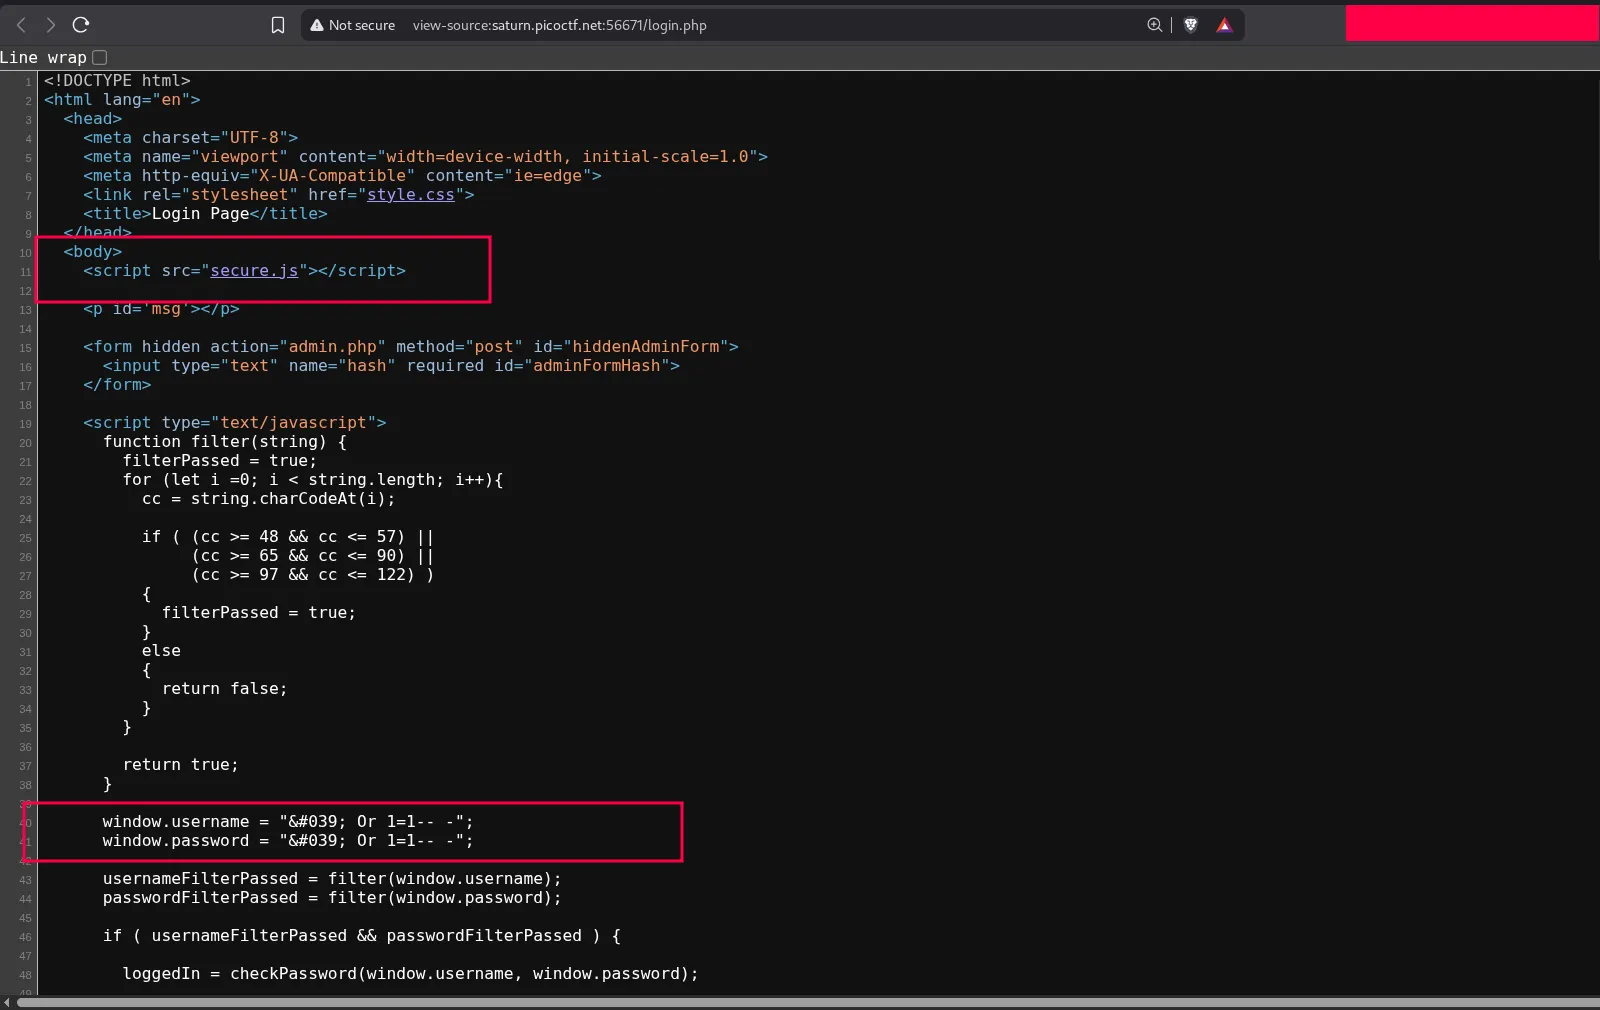Open the secure.js source link
Viewport: 1600px width, 1010px height.
(253, 271)
